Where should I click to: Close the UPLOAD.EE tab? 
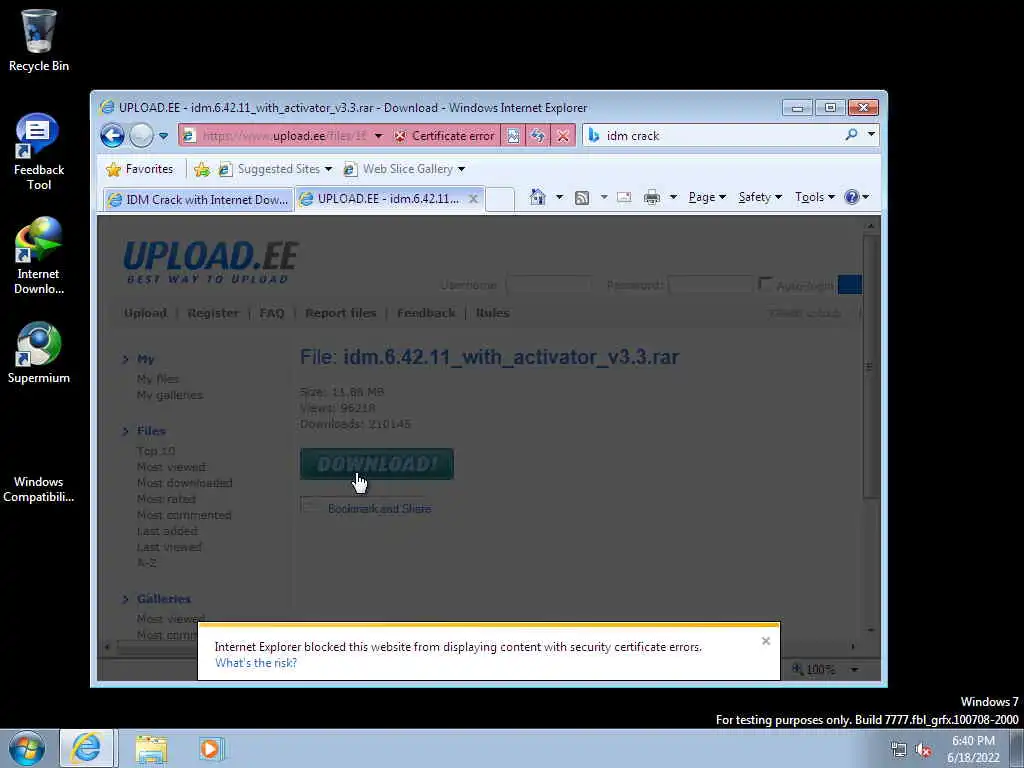coord(473,199)
